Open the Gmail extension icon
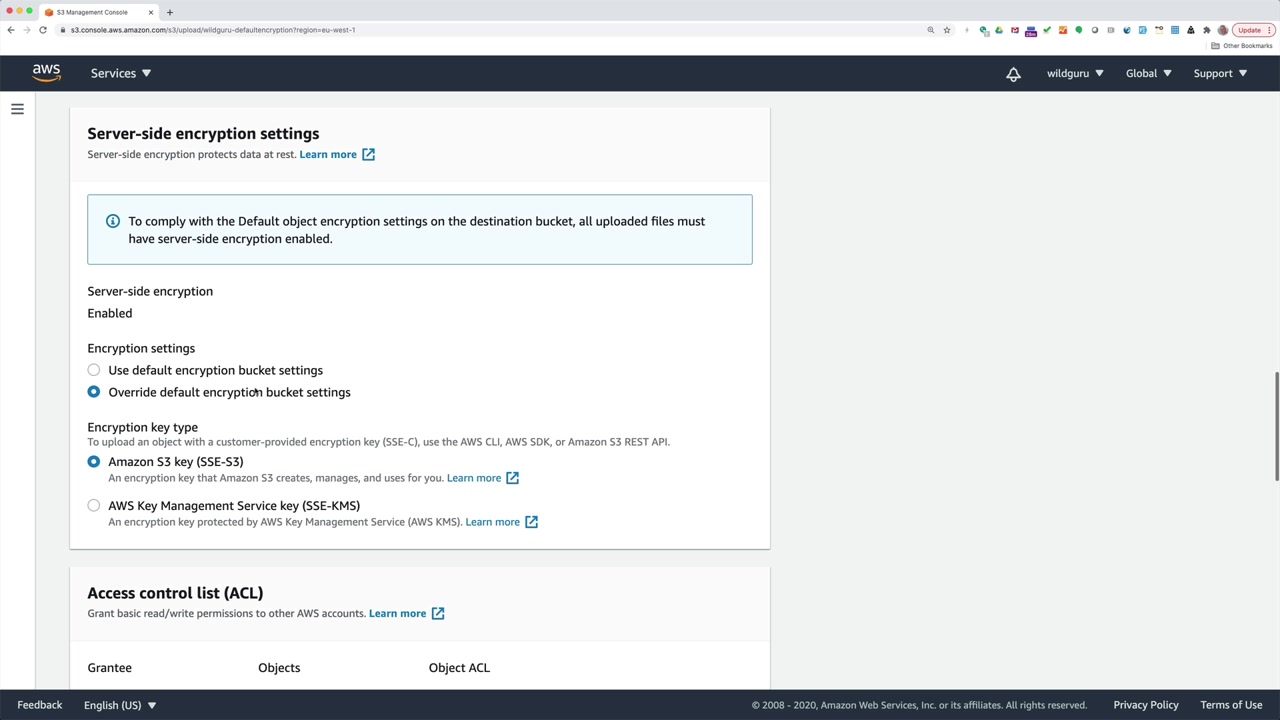 1015,30
